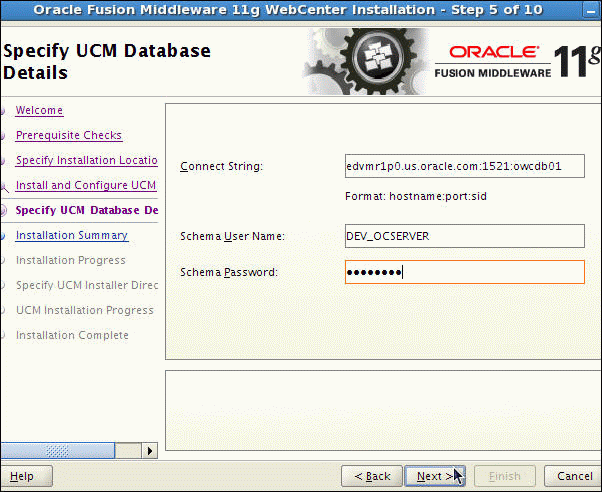602x492 pixels.
Task: Click the disabled Finish button
Action: (x=504, y=476)
